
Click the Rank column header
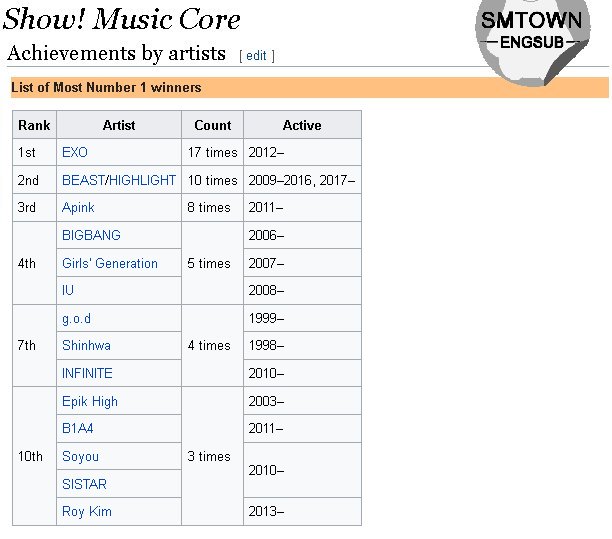click(34, 125)
